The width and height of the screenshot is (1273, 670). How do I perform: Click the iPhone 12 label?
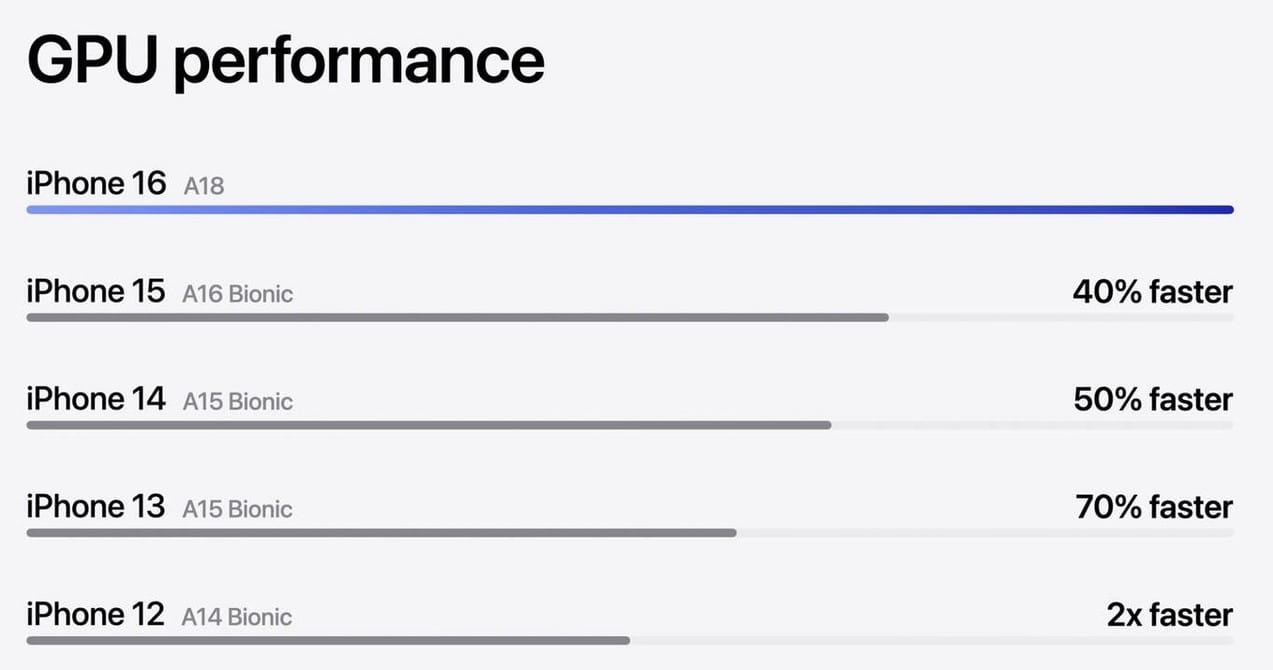(x=95, y=614)
